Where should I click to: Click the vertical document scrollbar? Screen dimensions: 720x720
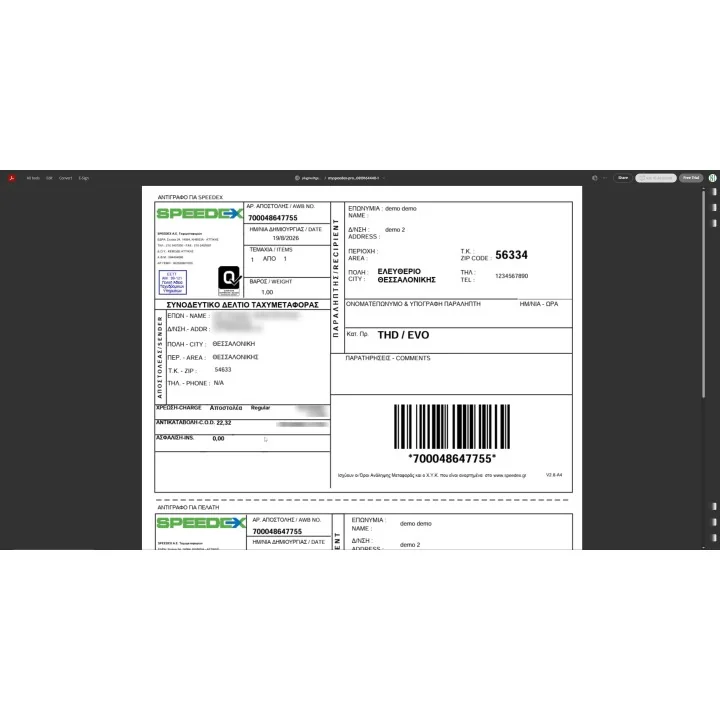coord(703,294)
